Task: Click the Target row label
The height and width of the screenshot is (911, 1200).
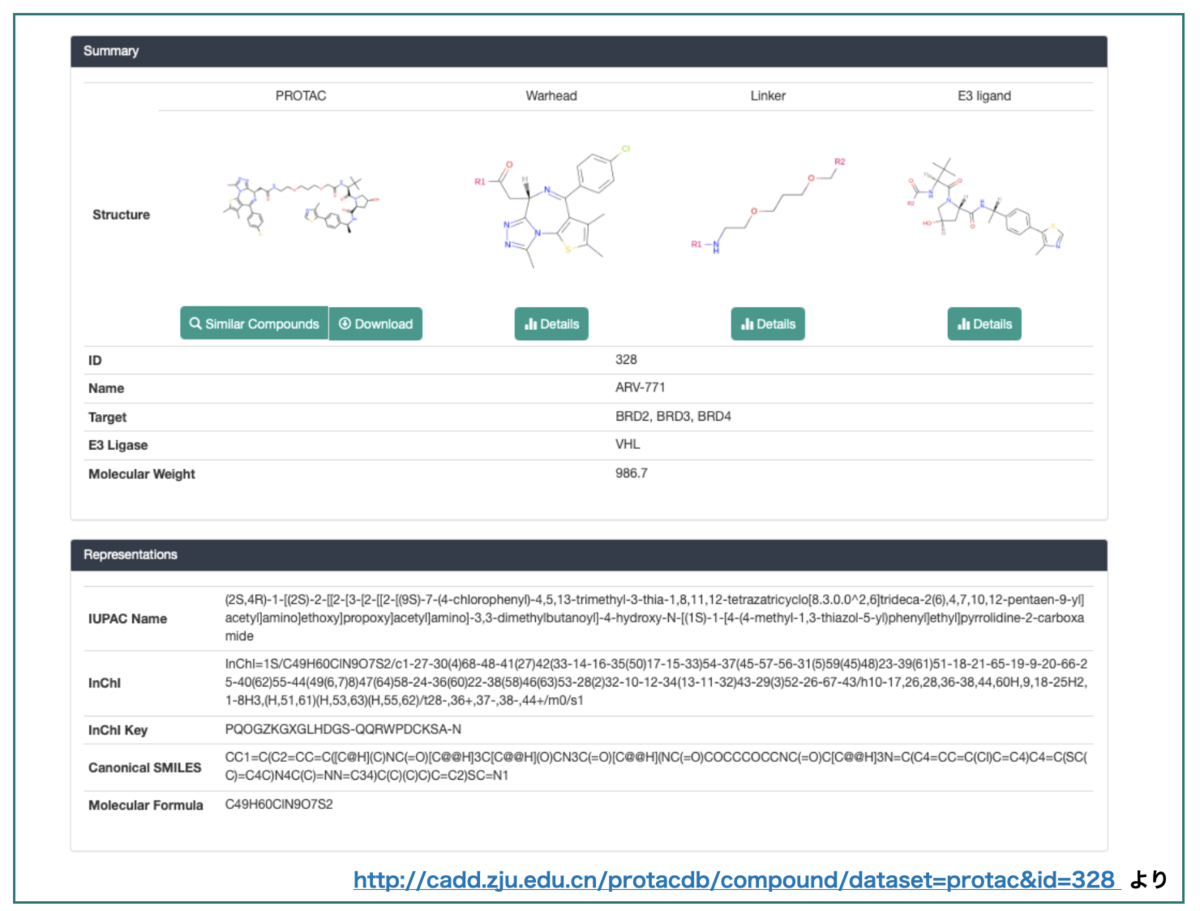Action: coord(108,417)
